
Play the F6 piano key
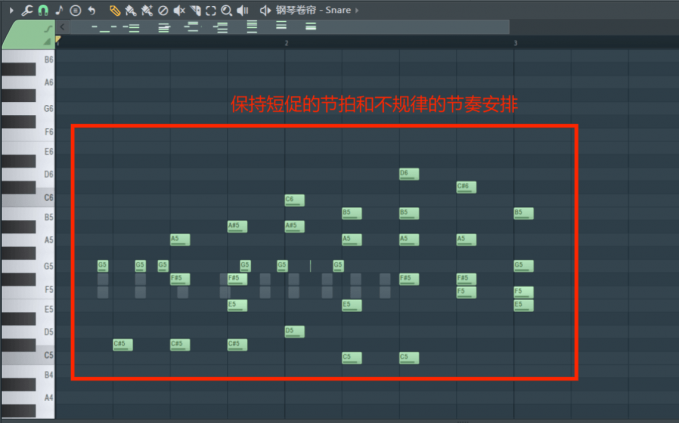coord(45,132)
